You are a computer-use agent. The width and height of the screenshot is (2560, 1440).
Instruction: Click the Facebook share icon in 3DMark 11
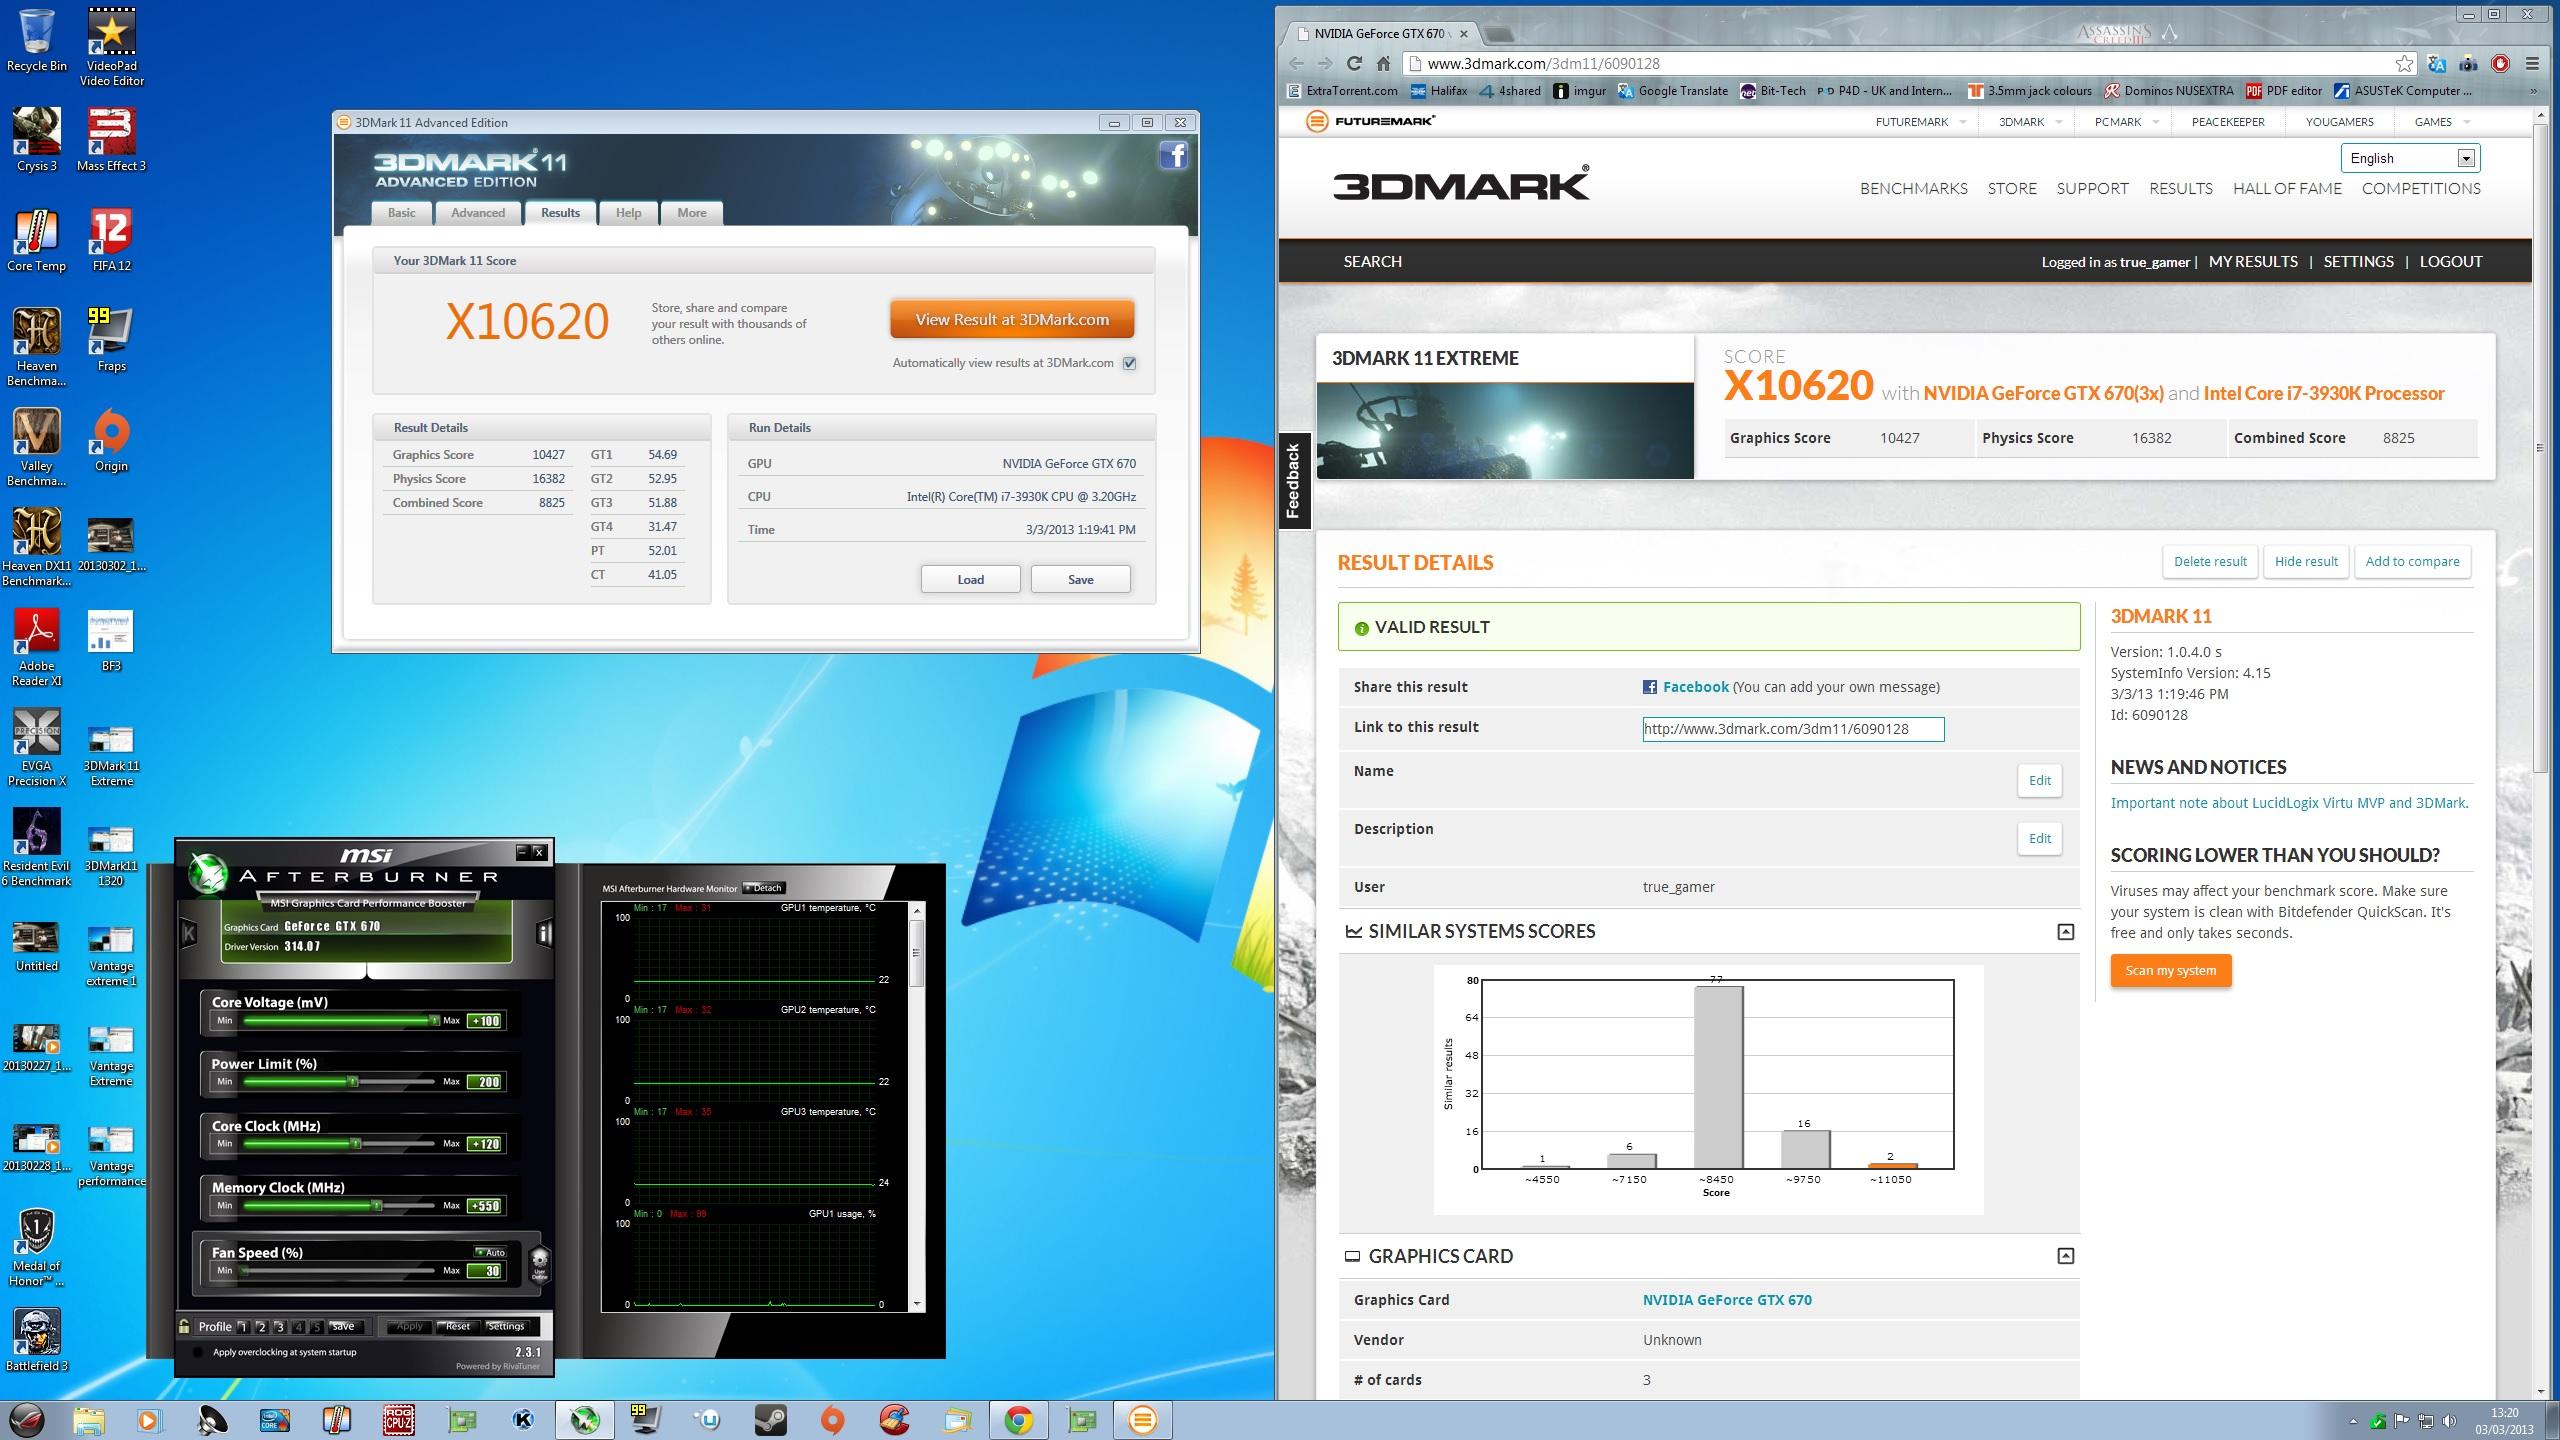point(1173,155)
